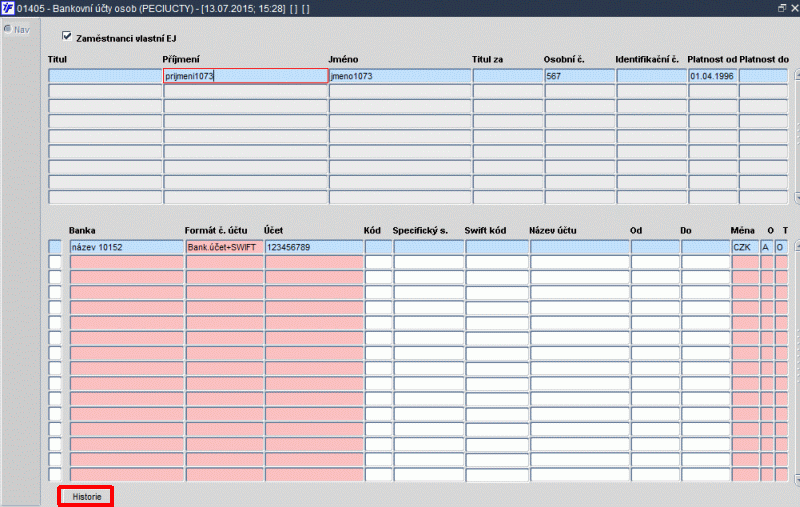Click the Účet field with 123456789
This screenshot has width=800, height=507.
point(314,247)
